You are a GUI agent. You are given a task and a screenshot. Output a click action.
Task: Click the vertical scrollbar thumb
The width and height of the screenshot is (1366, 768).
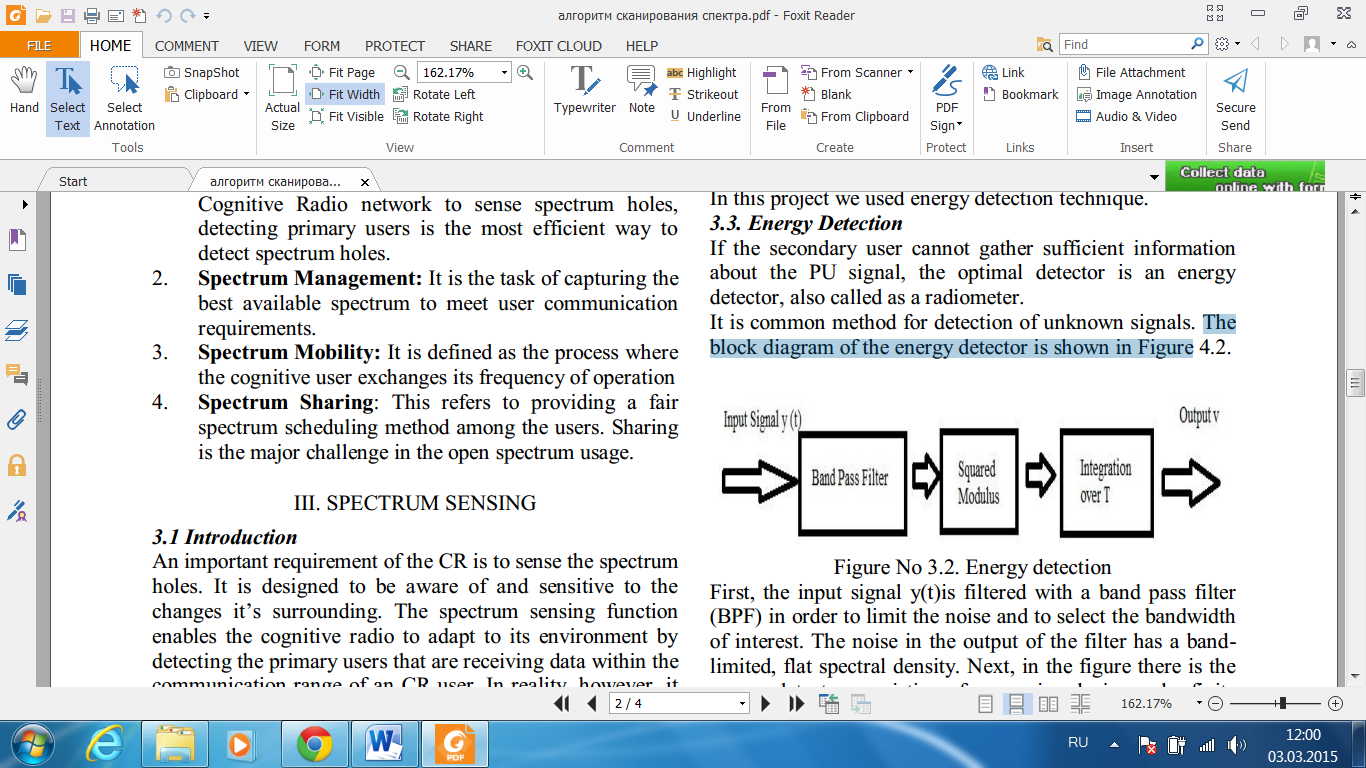tap(1356, 383)
